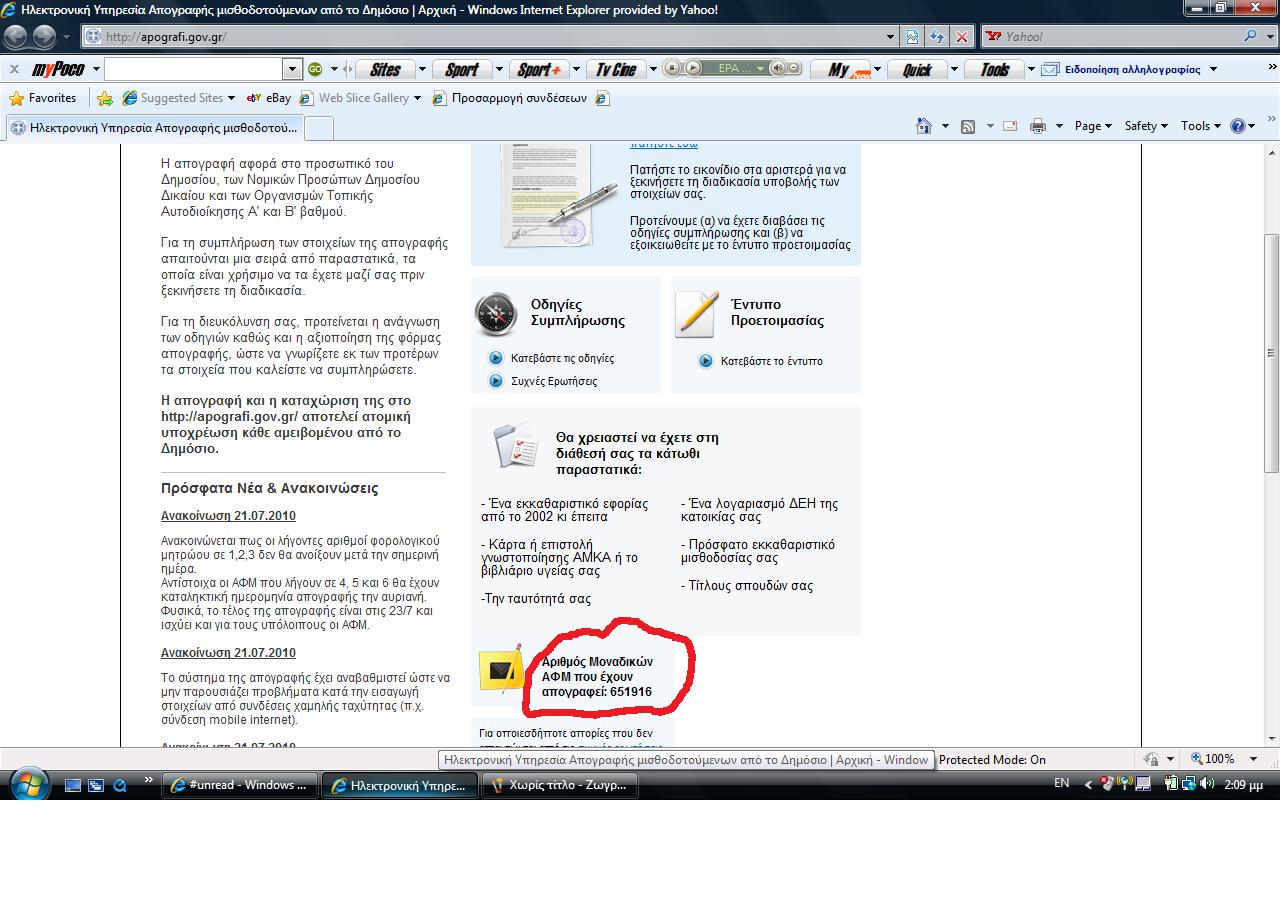1280x912 pixels.
Task: Open the Ειδοποίηση αλληλογραφίας mail notifier
Action: 1120,69
